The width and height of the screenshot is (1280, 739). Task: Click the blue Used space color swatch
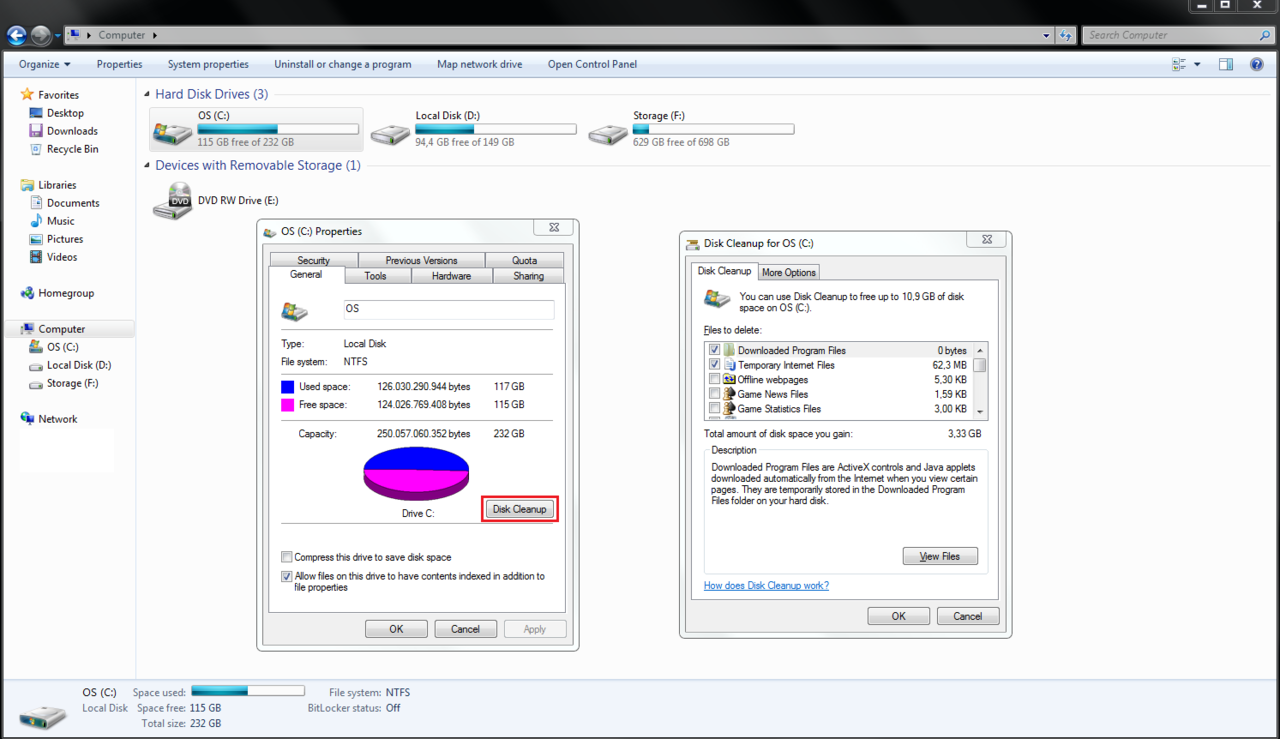[288, 386]
